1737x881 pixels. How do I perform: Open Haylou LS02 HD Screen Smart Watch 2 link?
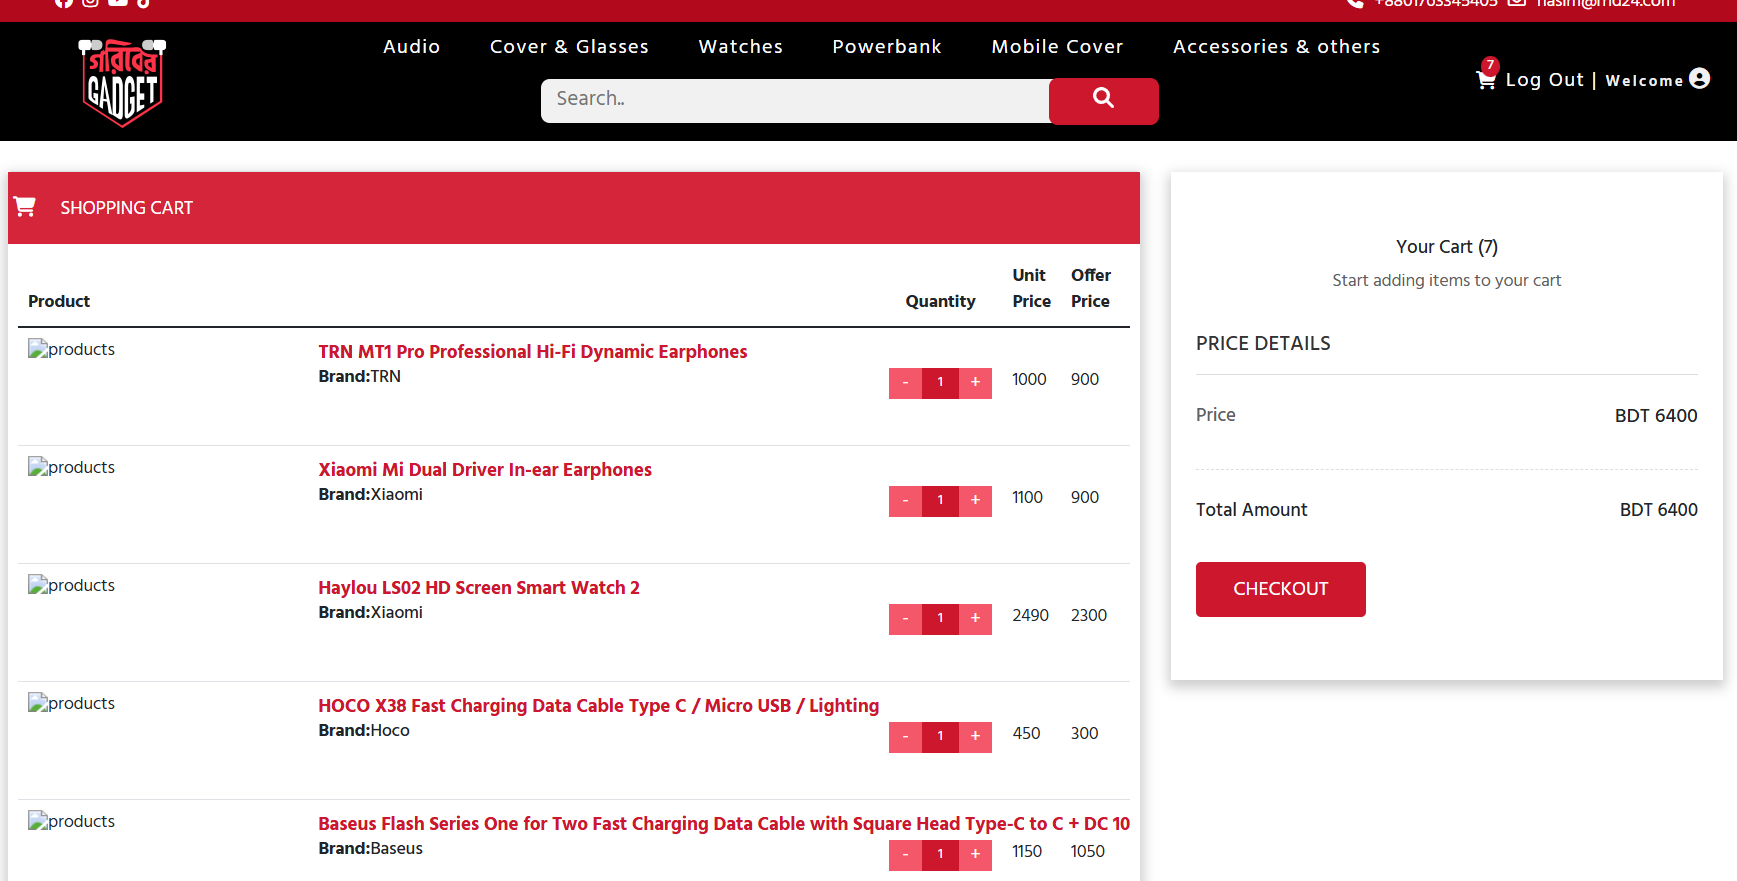(479, 588)
